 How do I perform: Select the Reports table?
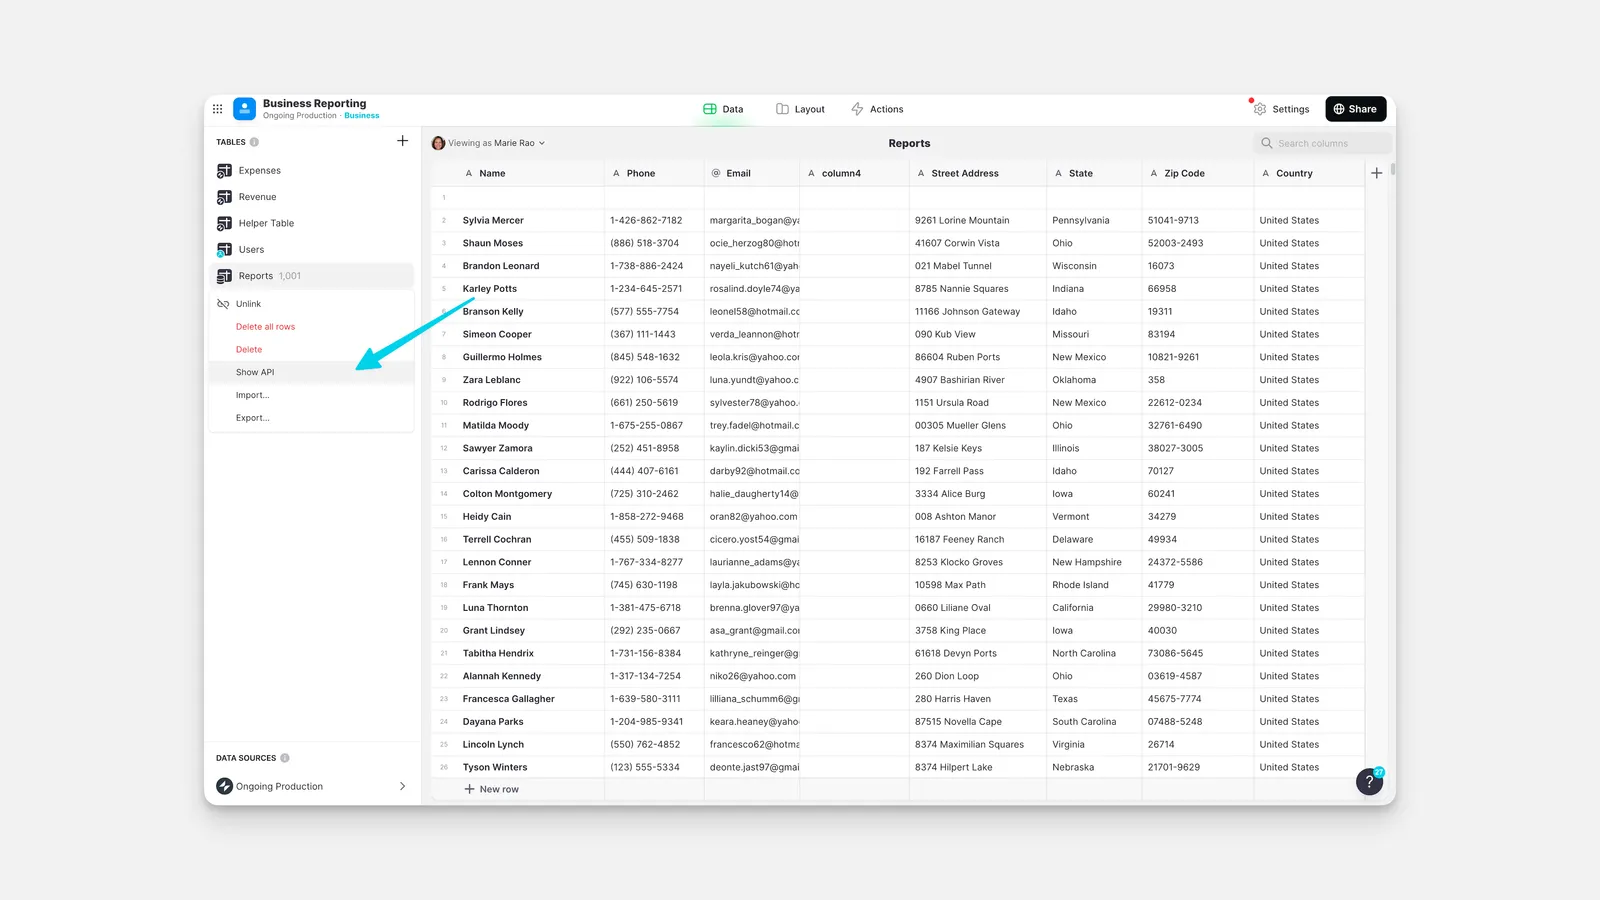click(x=311, y=276)
